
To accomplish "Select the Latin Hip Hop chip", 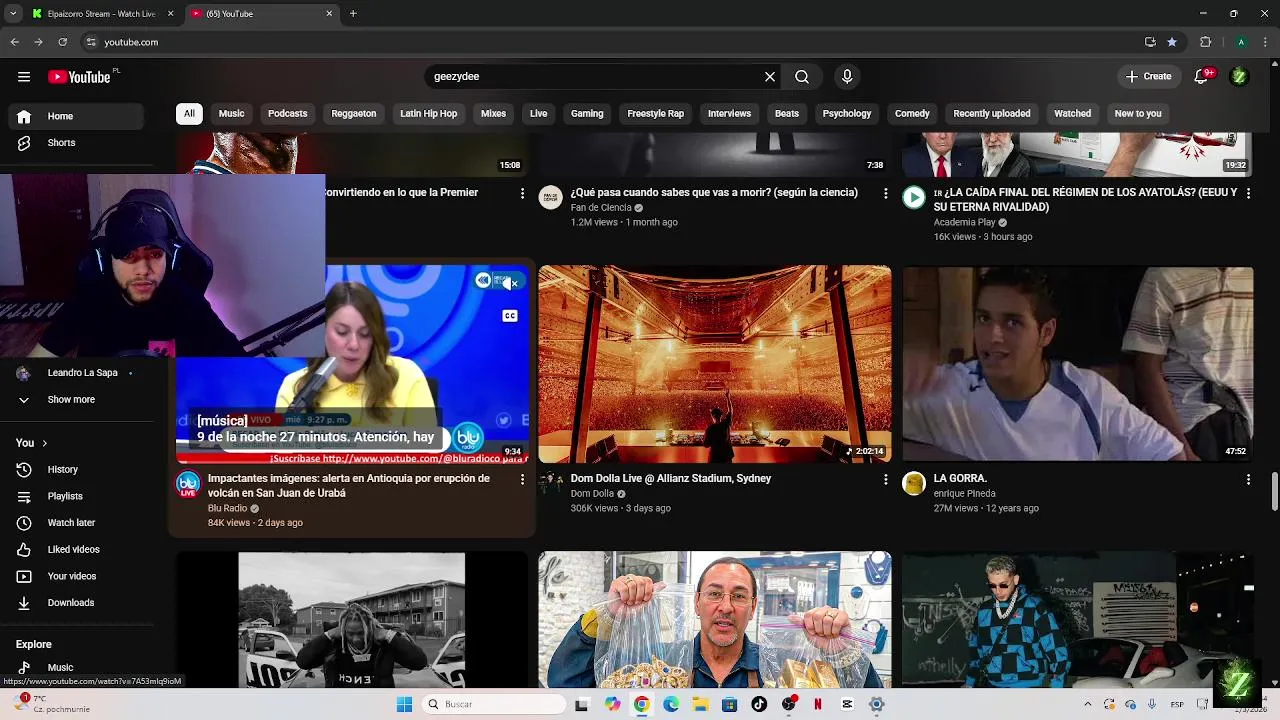I will click(x=428, y=114).
